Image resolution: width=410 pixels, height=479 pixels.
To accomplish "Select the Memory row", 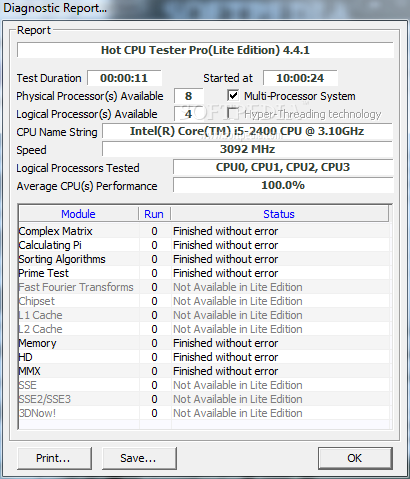I will 204,343.
